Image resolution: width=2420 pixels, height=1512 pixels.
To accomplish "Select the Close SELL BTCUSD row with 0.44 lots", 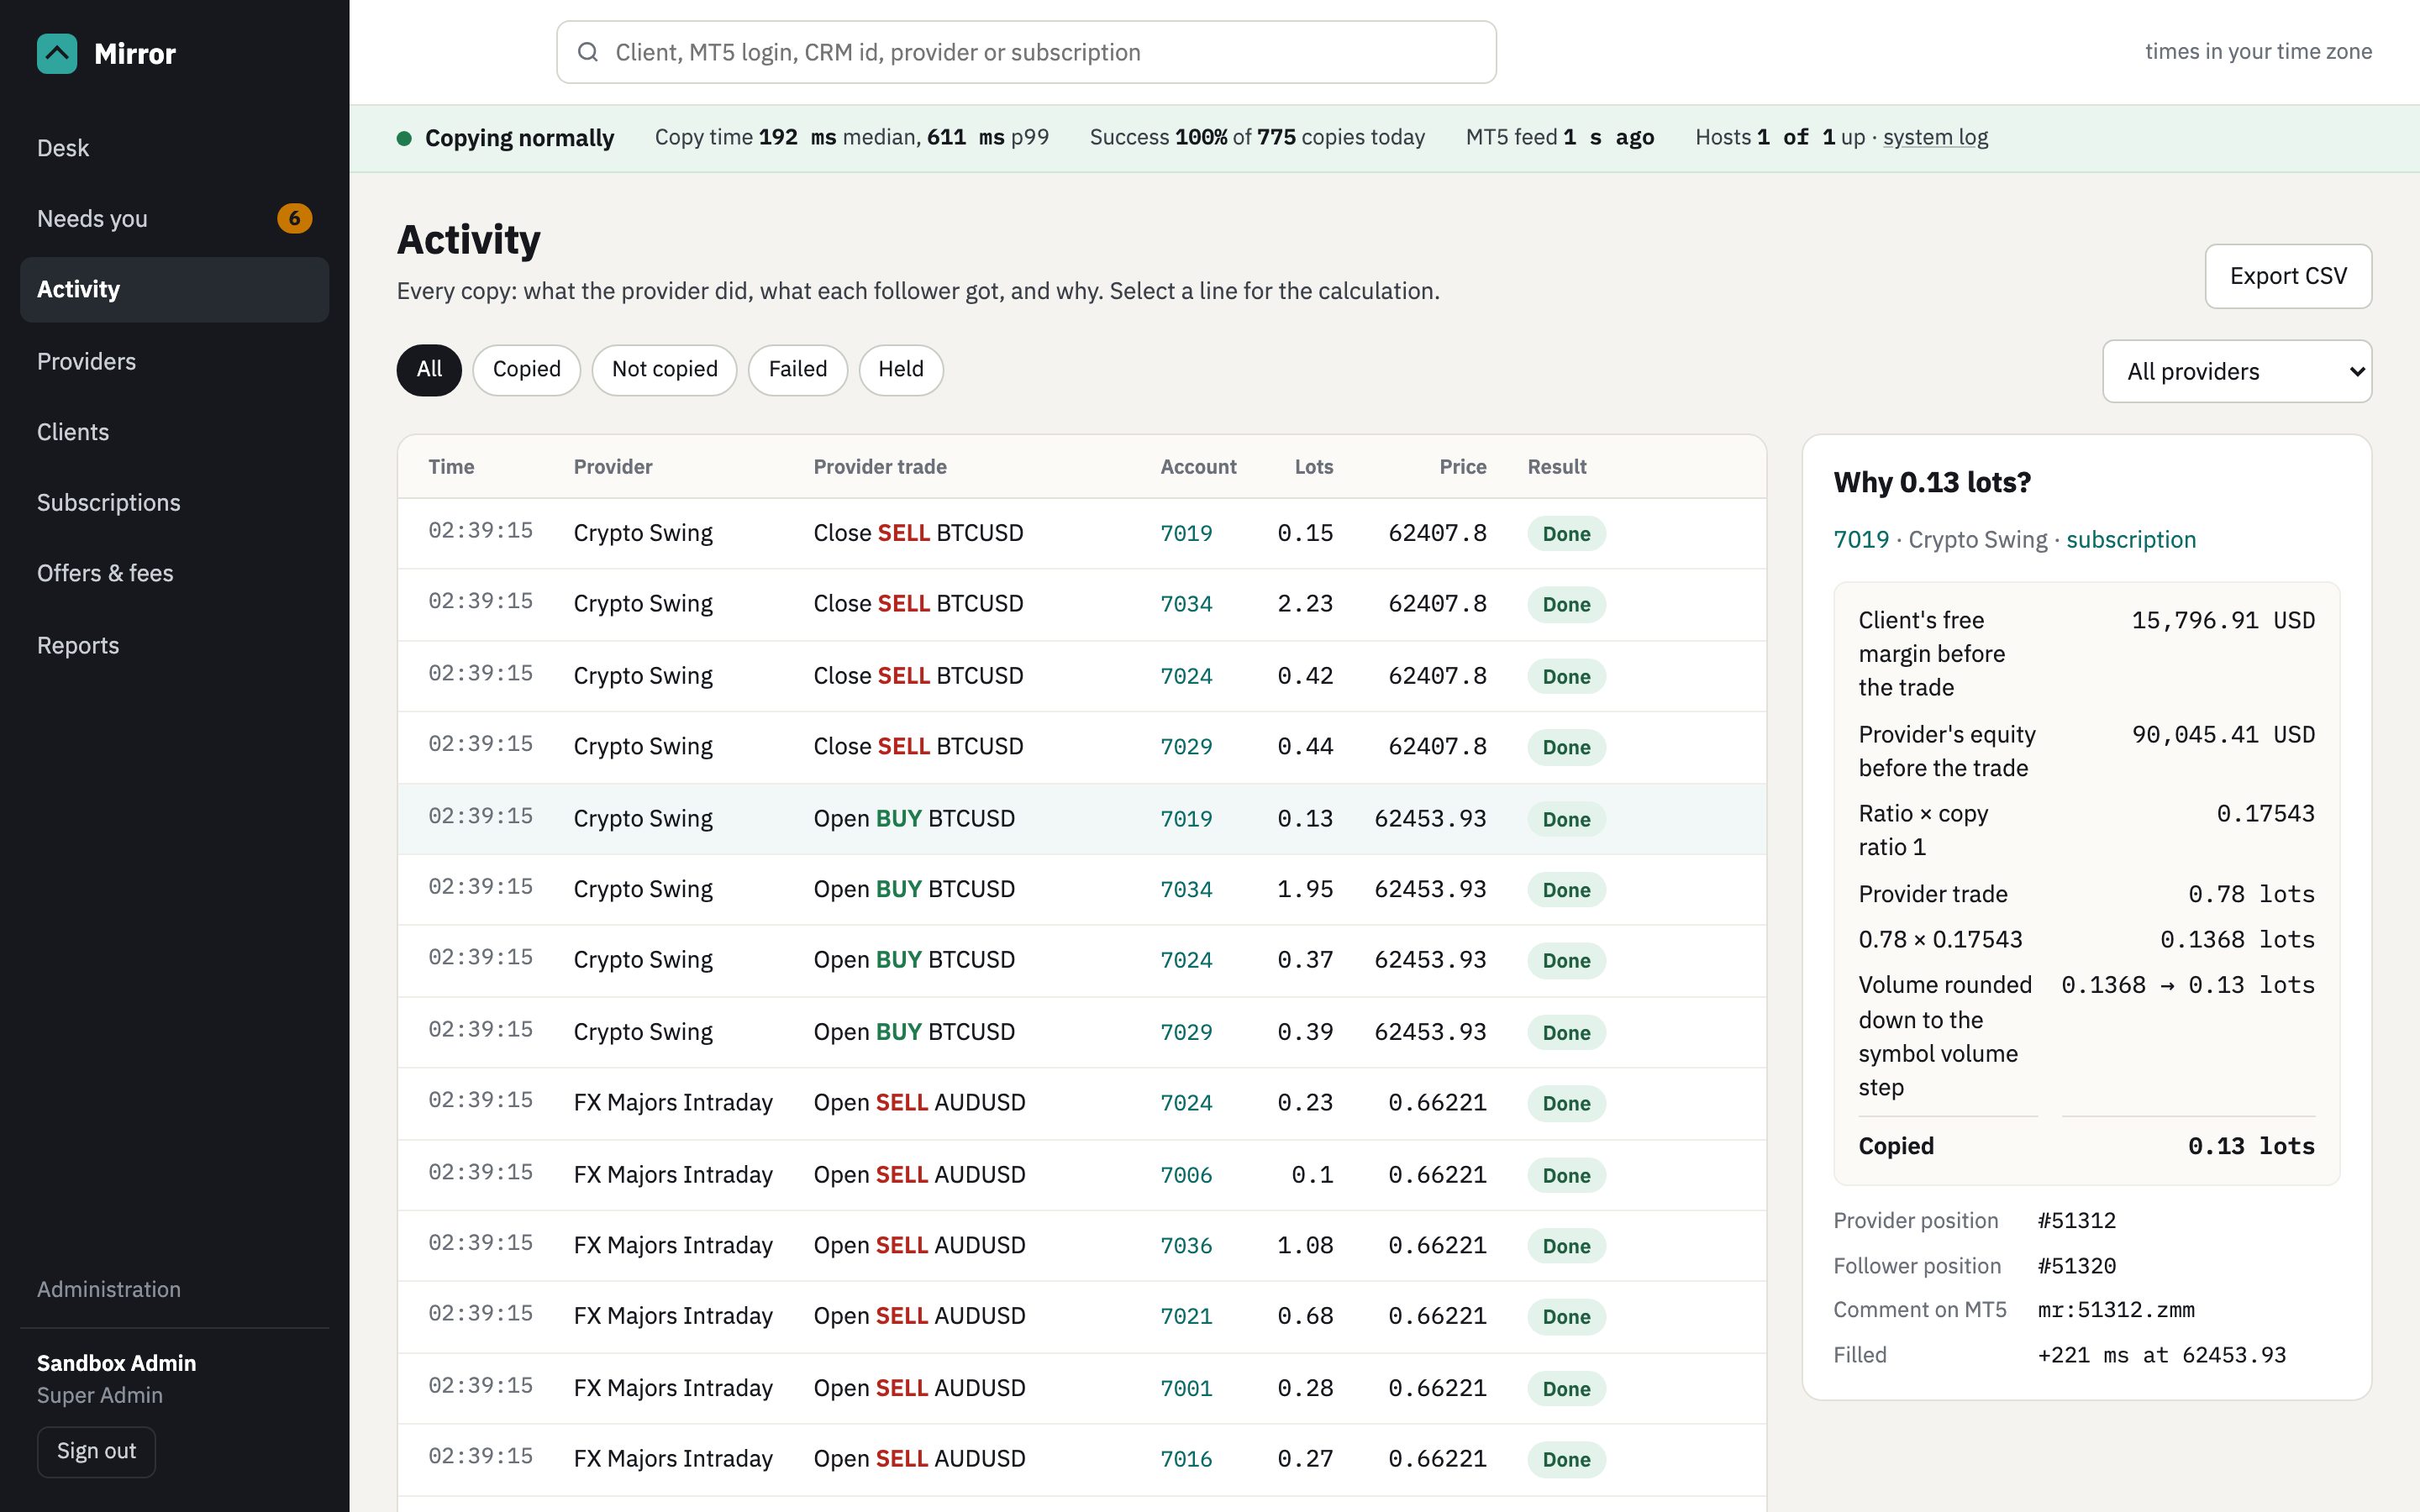I will click(1082, 747).
